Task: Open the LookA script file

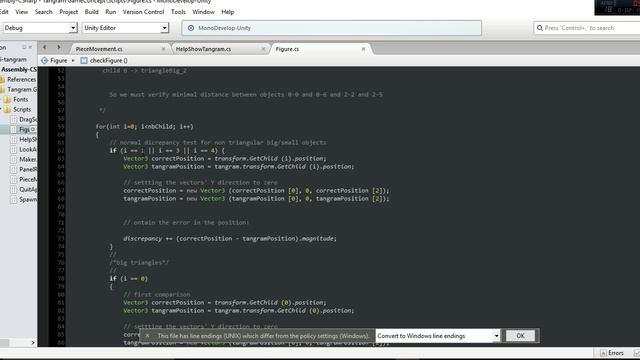Action: coord(28,149)
